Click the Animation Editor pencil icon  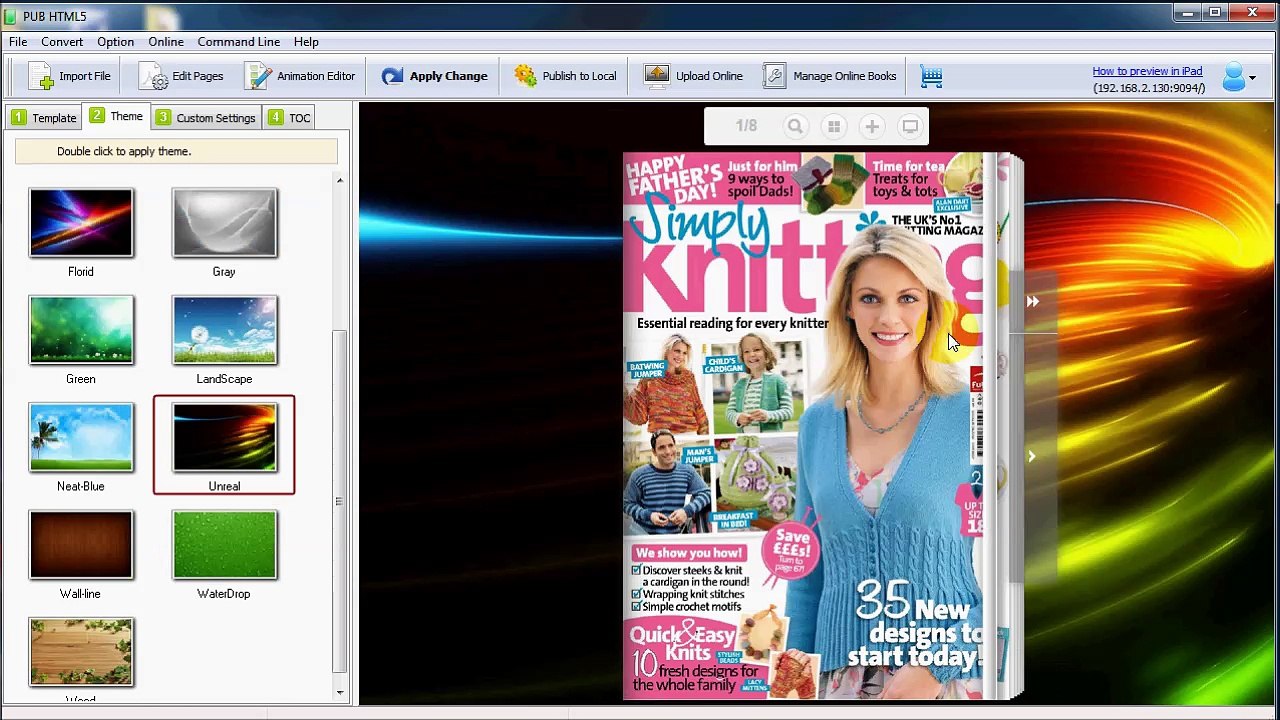(x=259, y=76)
